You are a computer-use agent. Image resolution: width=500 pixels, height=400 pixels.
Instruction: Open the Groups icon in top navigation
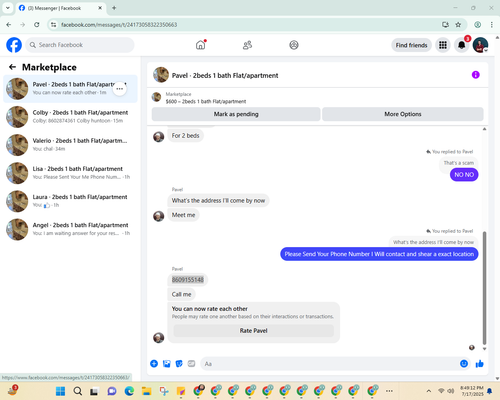tap(294, 45)
